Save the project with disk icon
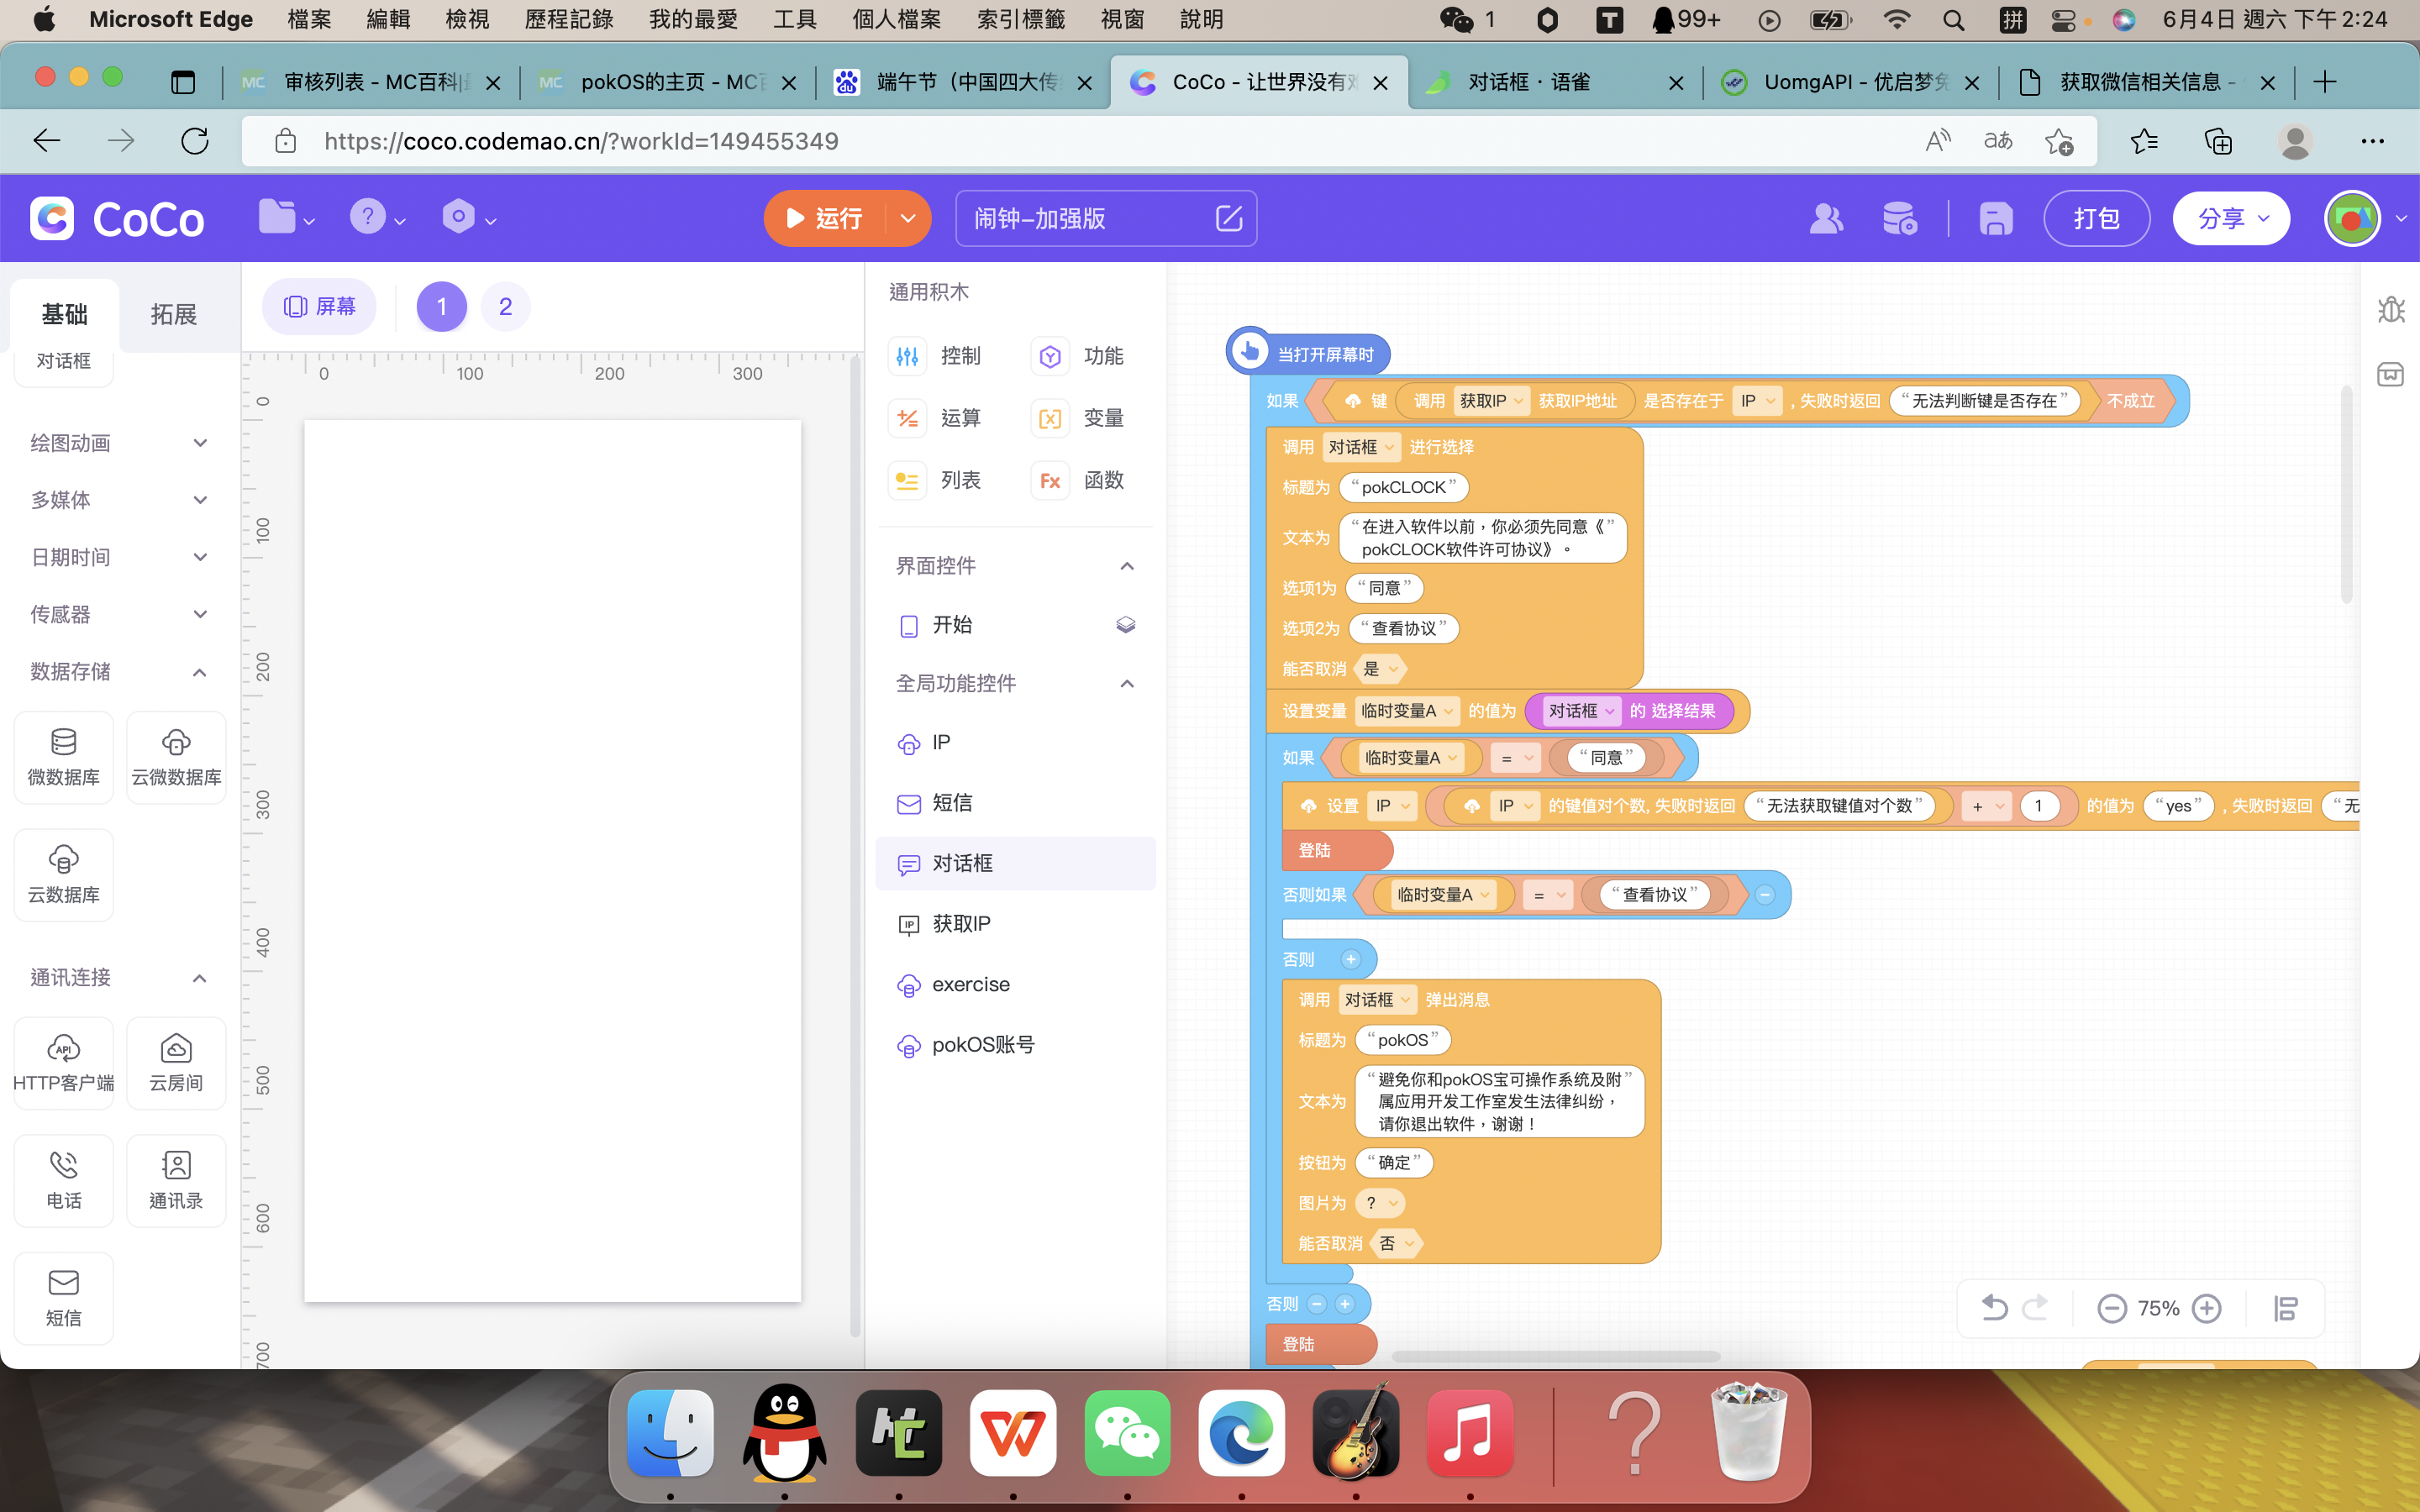This screenshot has height=1512, width=2420. click(1995, 218)
